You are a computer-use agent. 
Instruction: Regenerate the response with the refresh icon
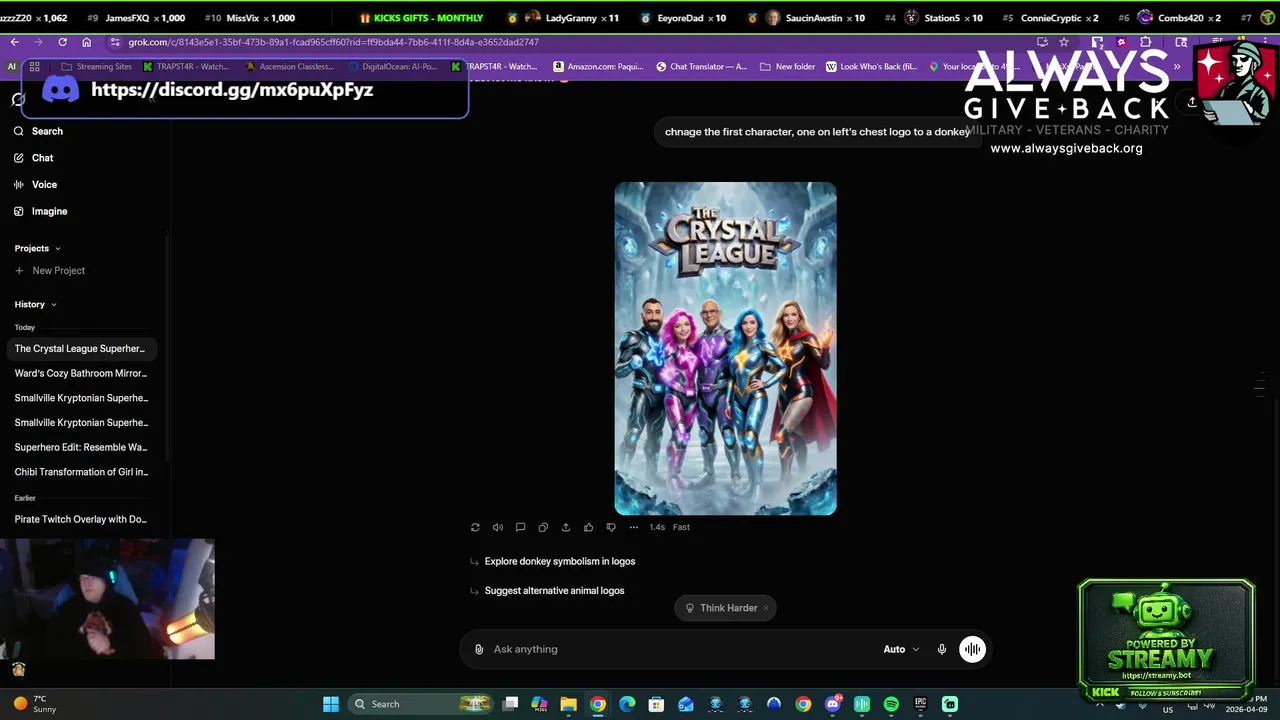475,527
